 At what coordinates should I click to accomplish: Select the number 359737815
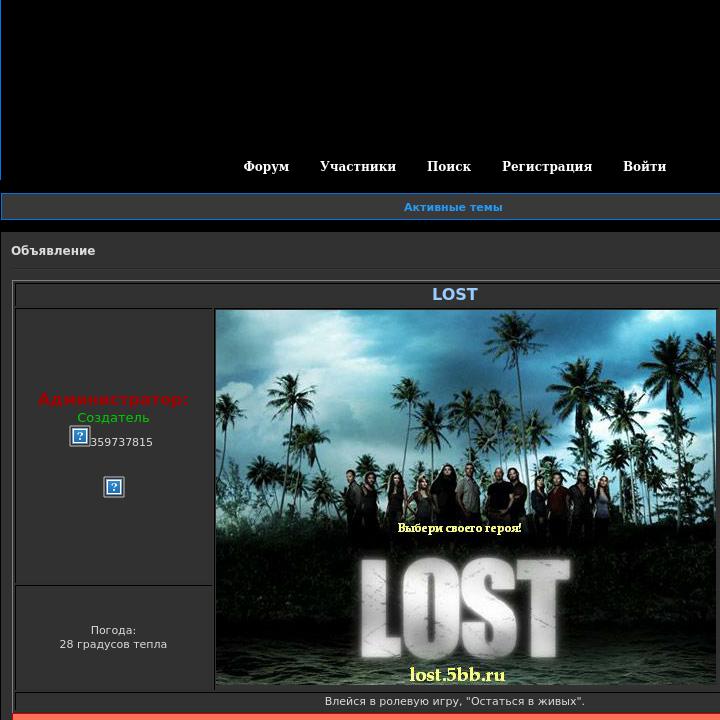point(121,442)
